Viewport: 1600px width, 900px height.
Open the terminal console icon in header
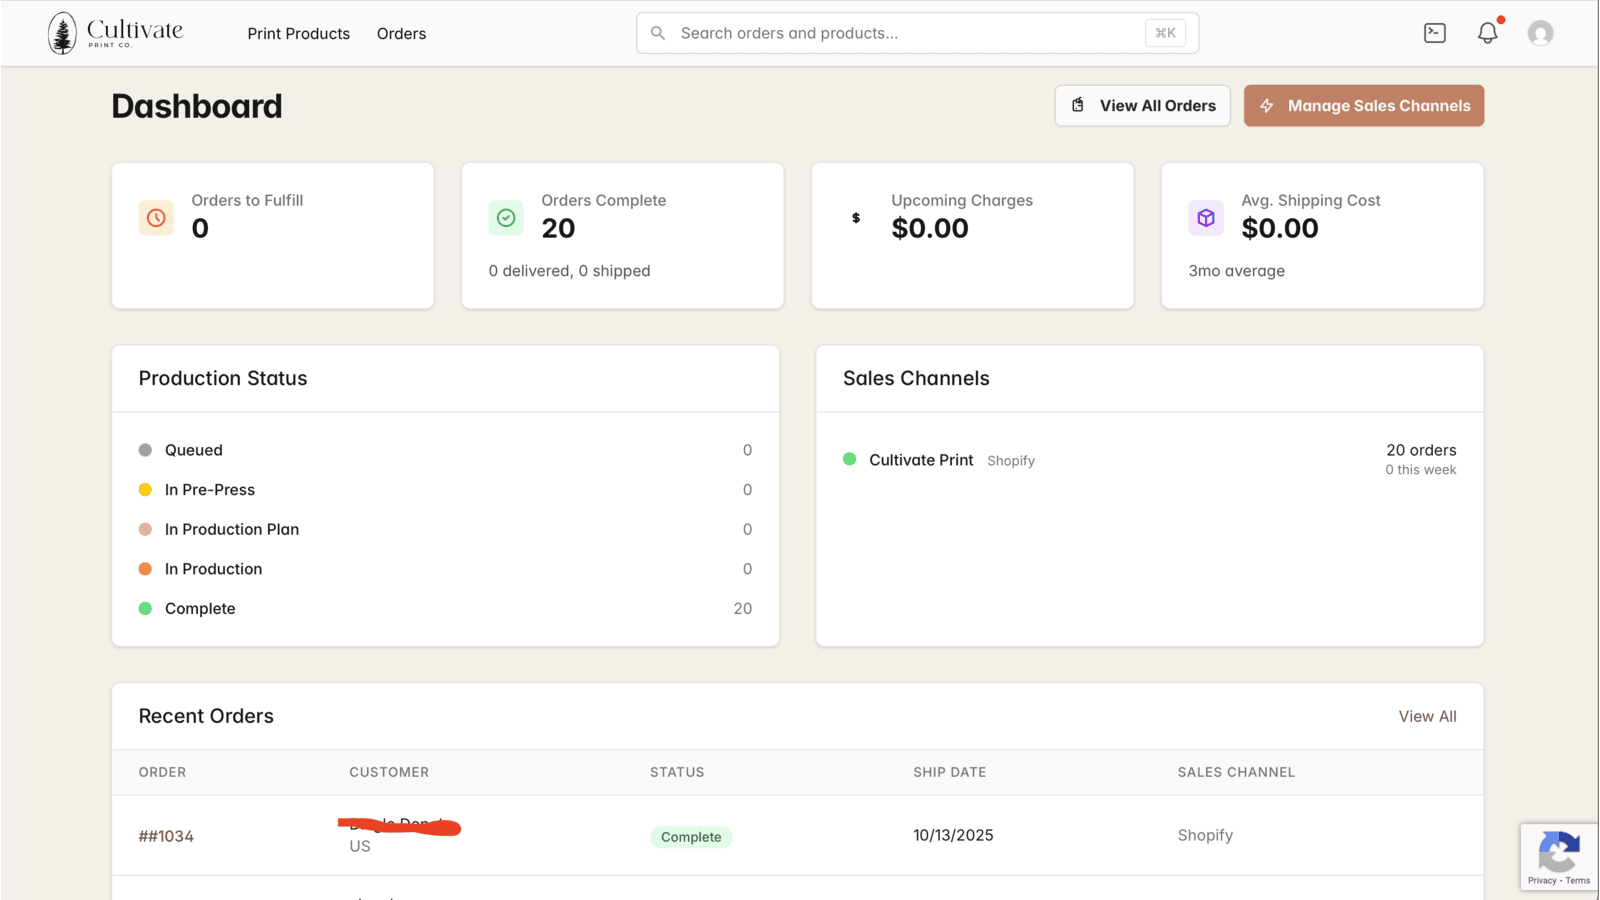pos(1435,33)
